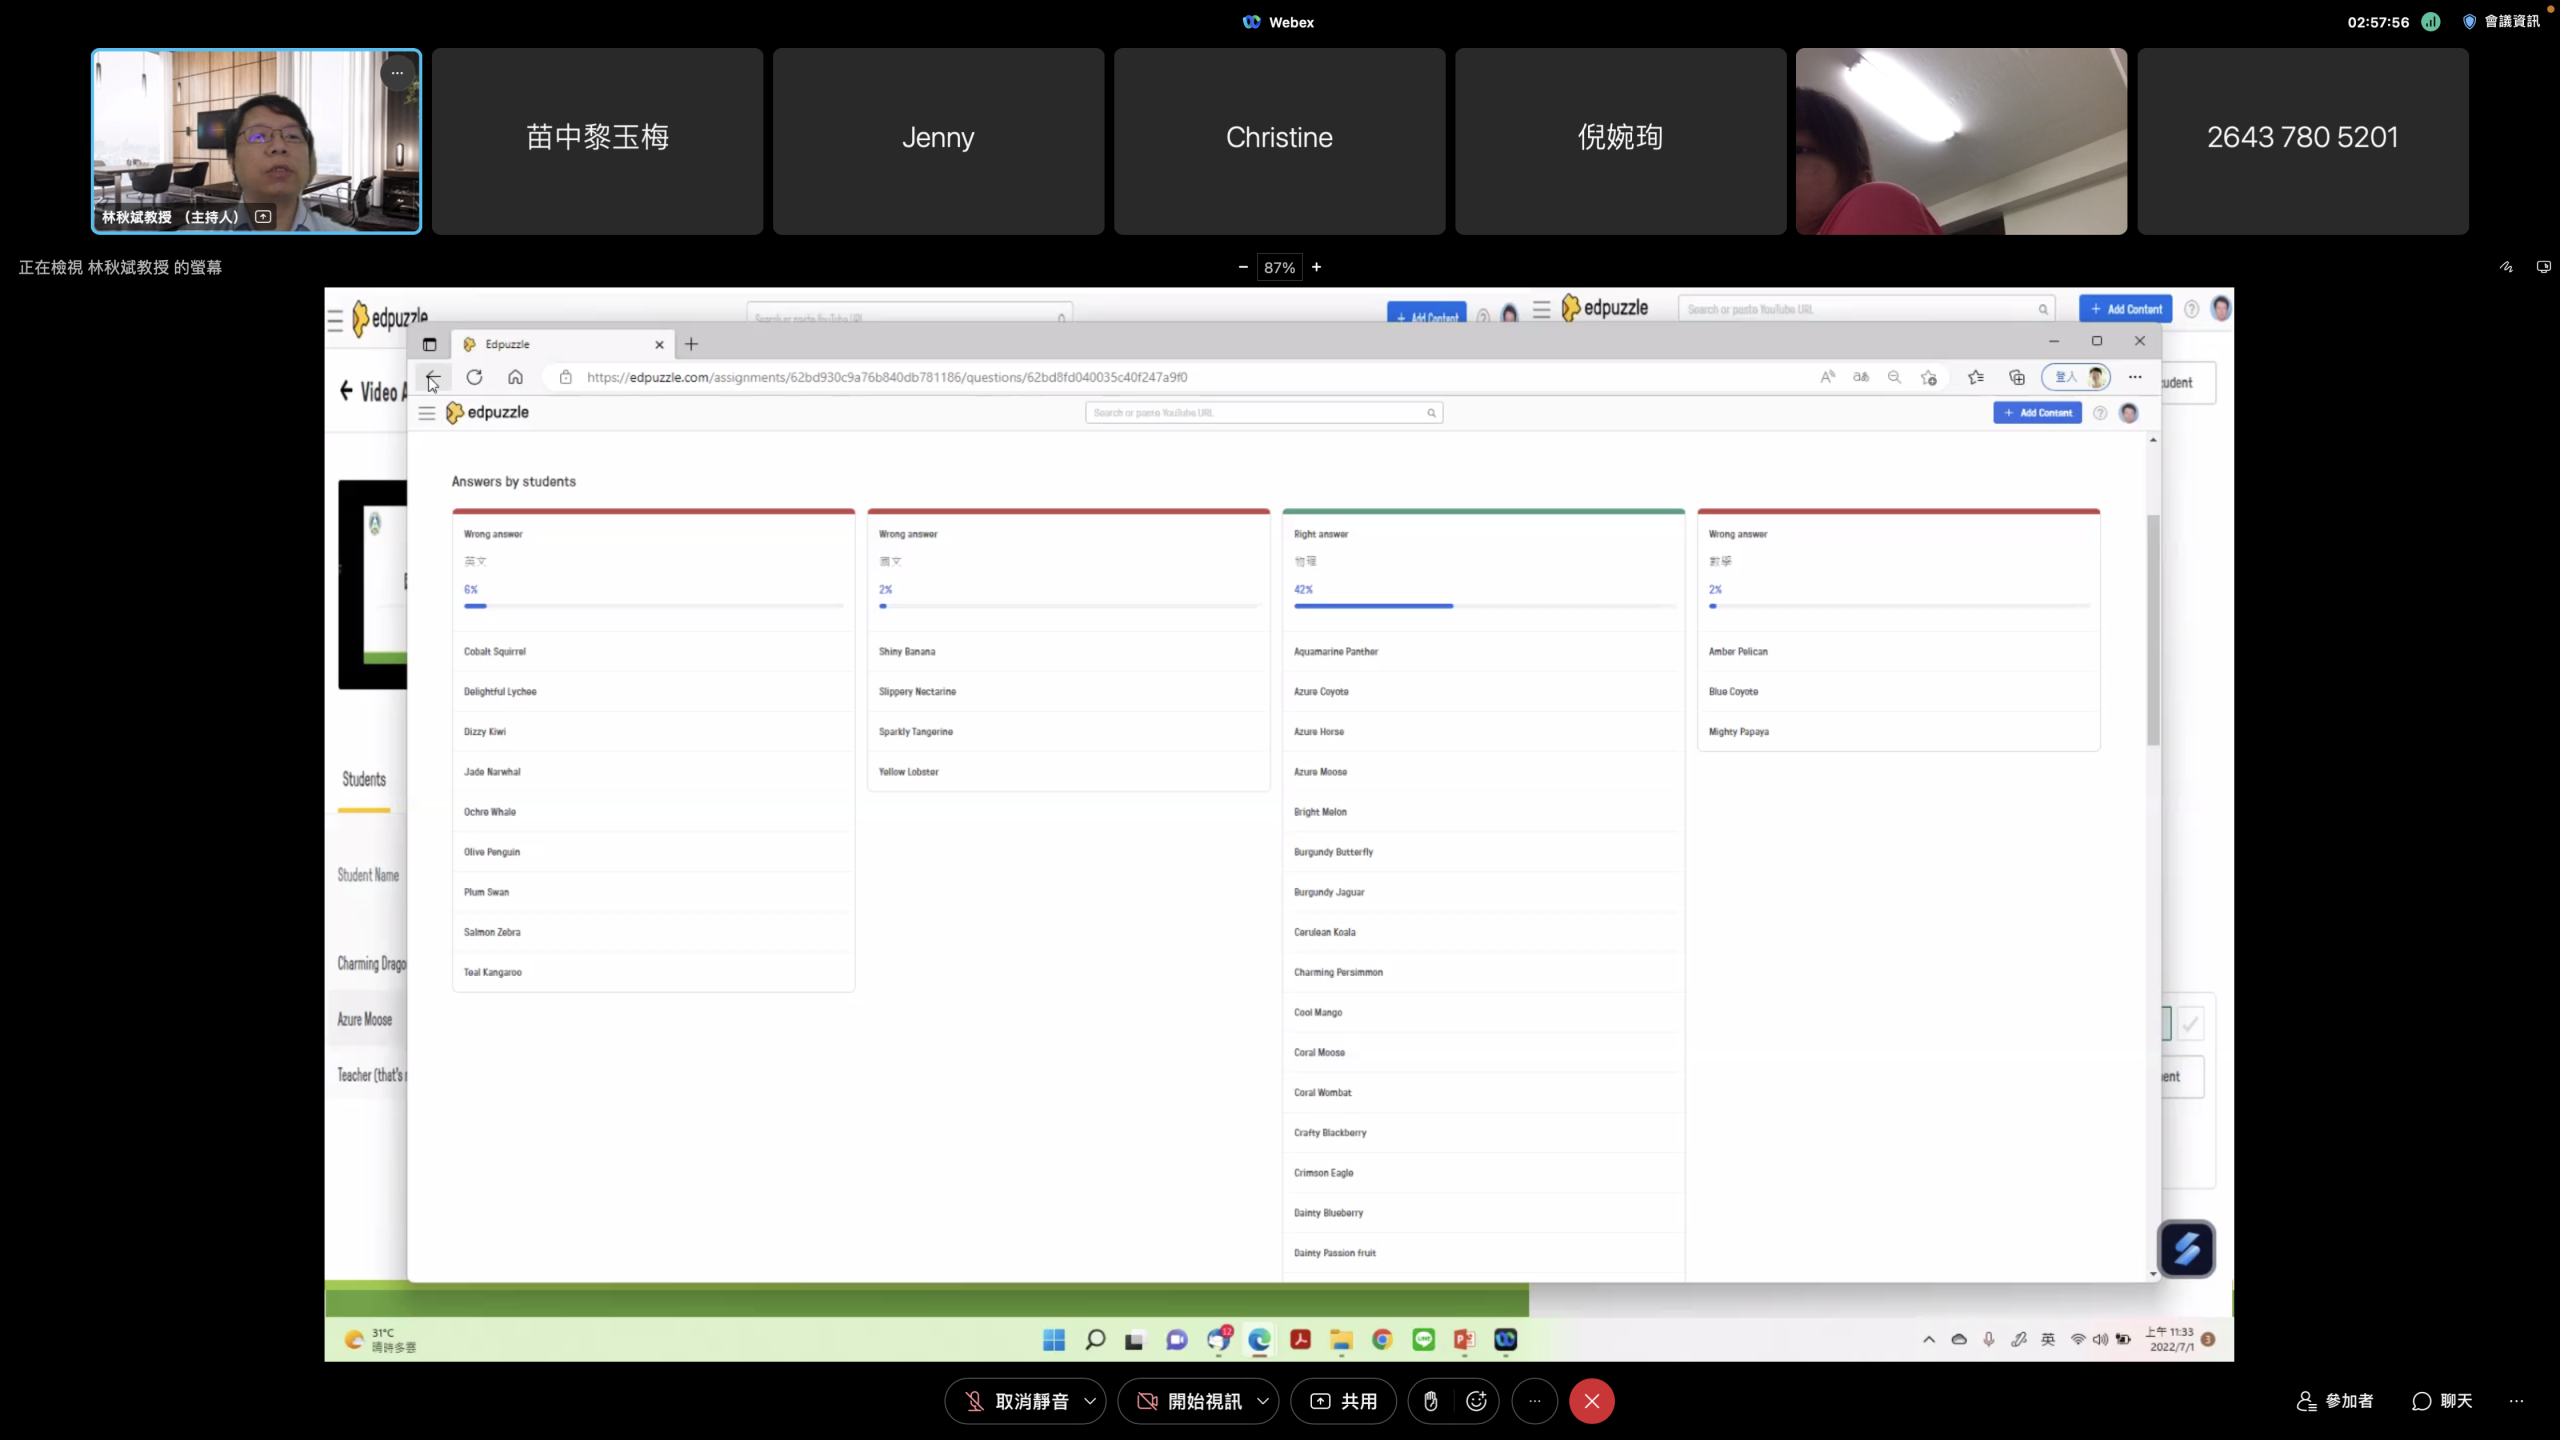The image size is (2560, 1440).
Task: Click the red leave meeting button
Action: coord(1591,1401)
